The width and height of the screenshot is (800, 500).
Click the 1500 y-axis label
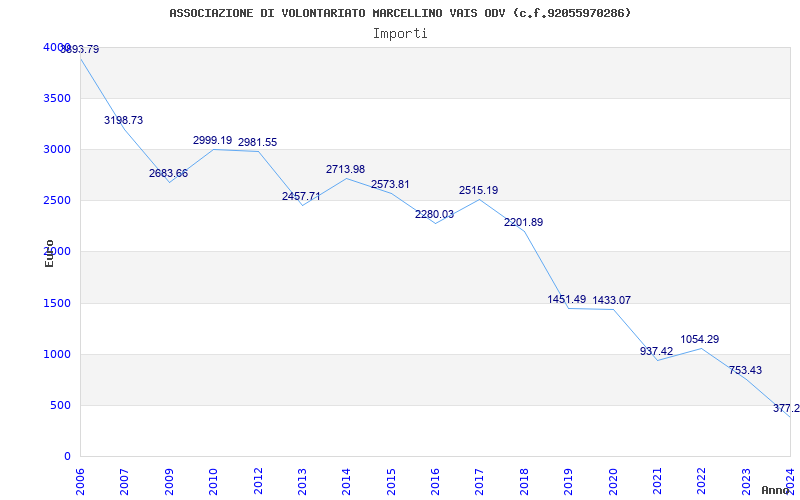(x=55, y=303)
